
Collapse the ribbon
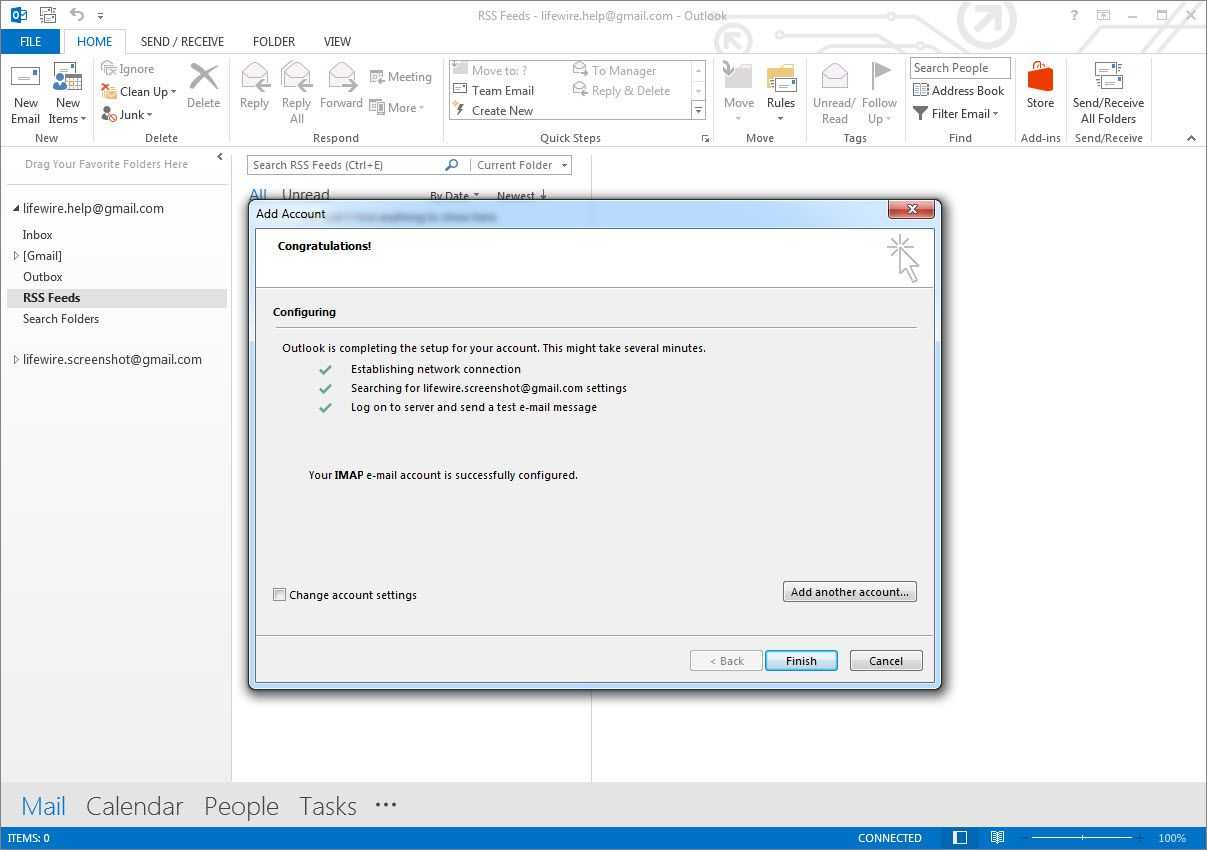[x=1191, y=138]
